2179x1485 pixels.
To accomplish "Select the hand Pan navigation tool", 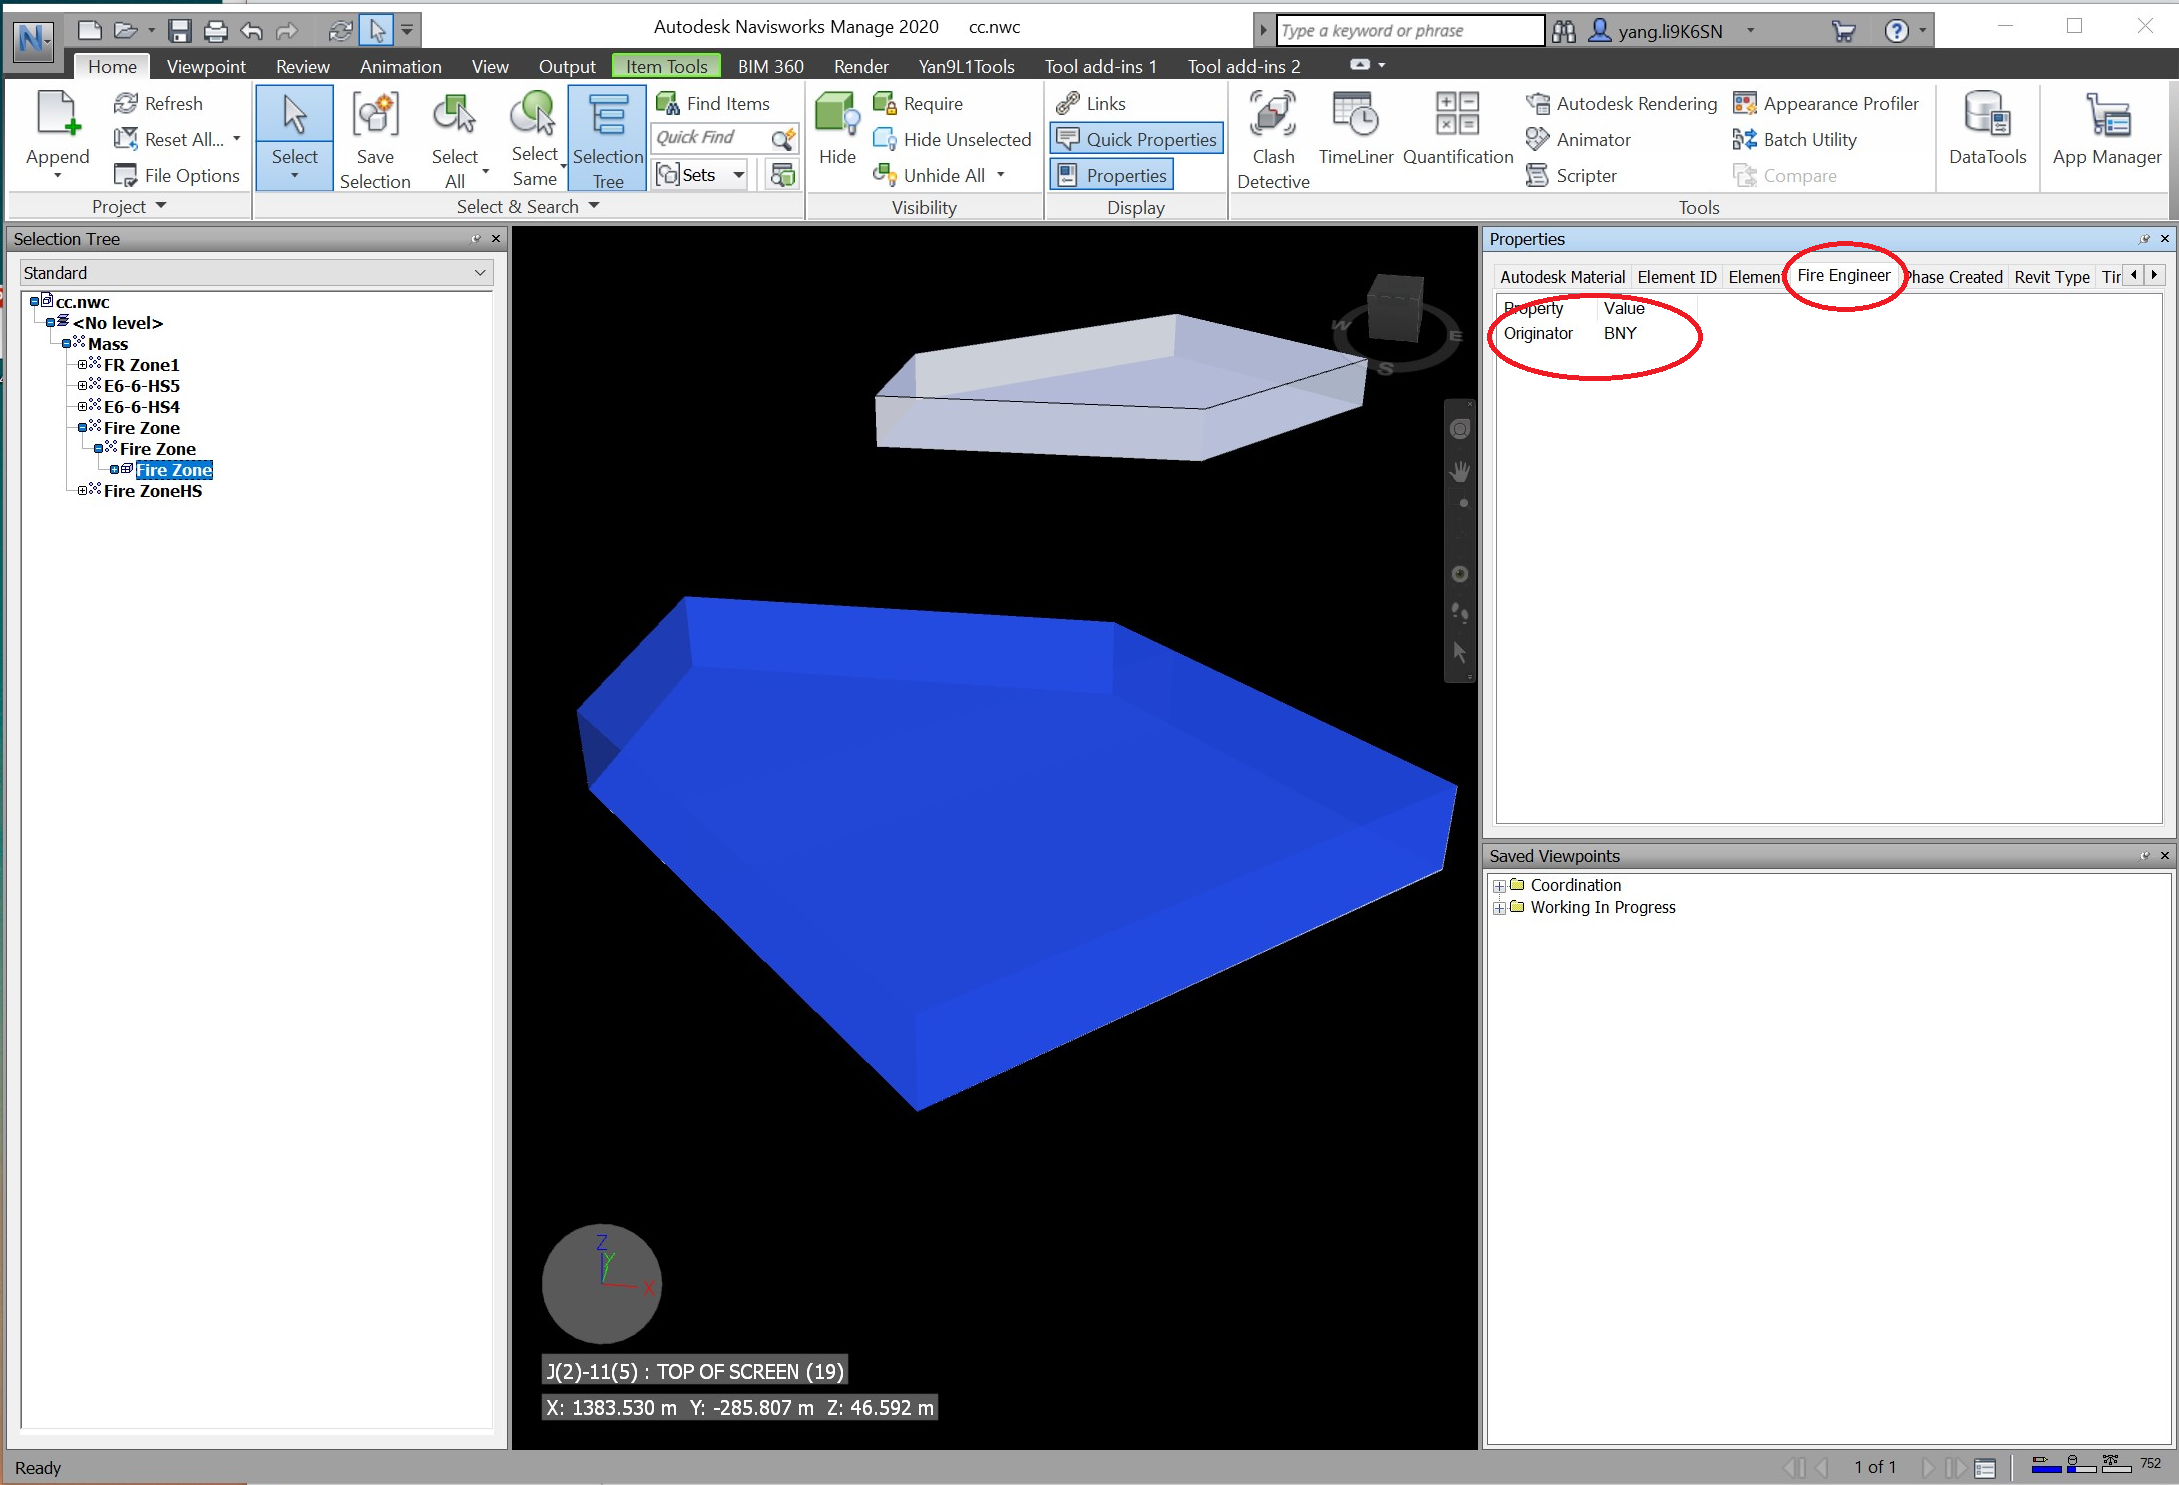I will [x=1460, y=471].
